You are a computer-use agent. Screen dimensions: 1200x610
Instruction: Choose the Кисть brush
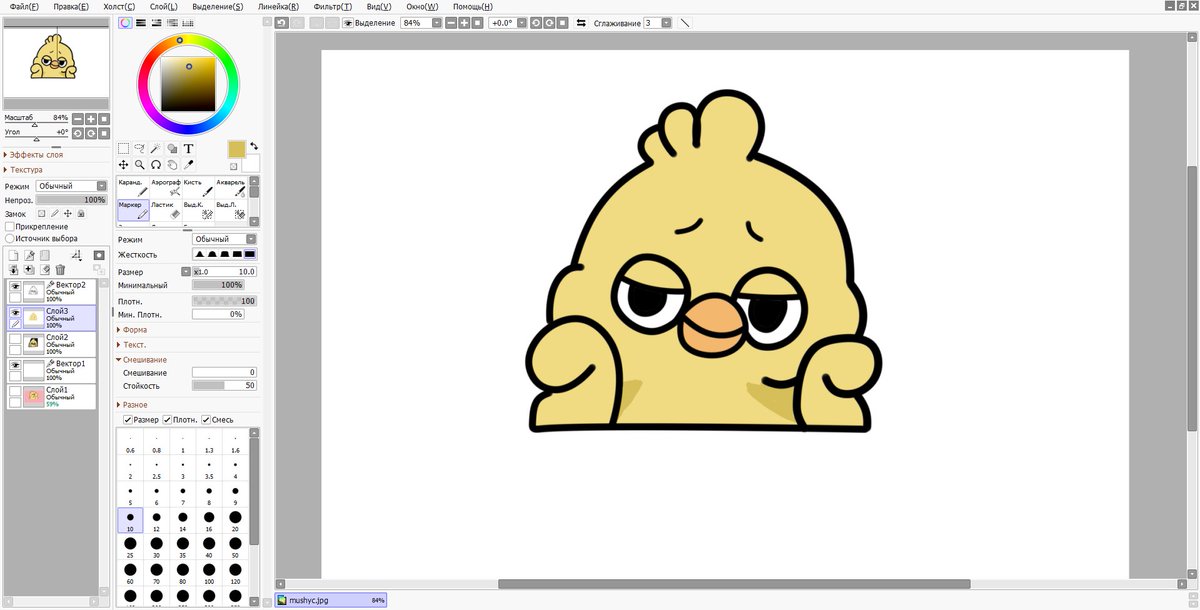(x=198, y=188)
